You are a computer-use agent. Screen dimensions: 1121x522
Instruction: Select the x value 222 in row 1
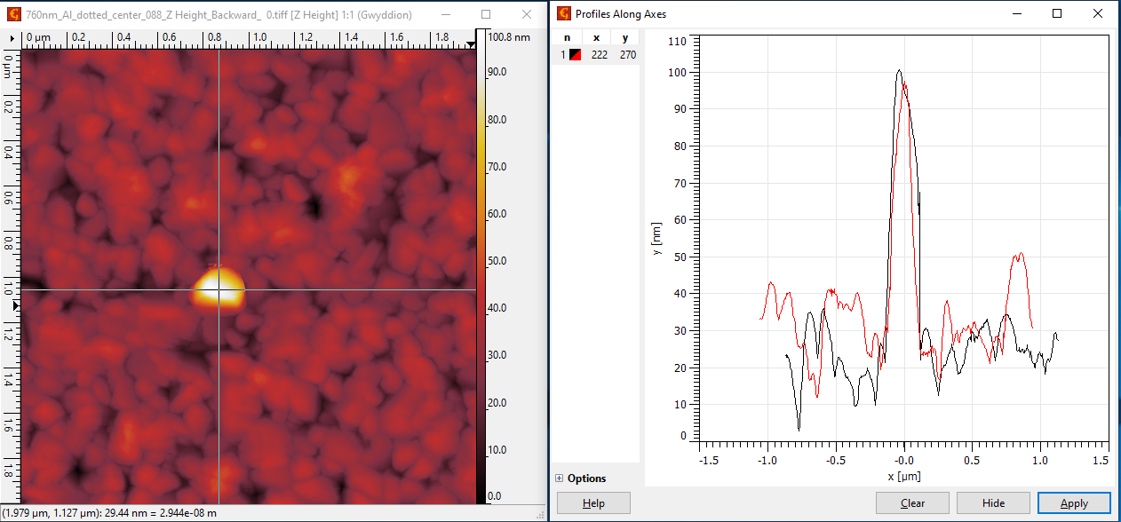click(599, 55)
